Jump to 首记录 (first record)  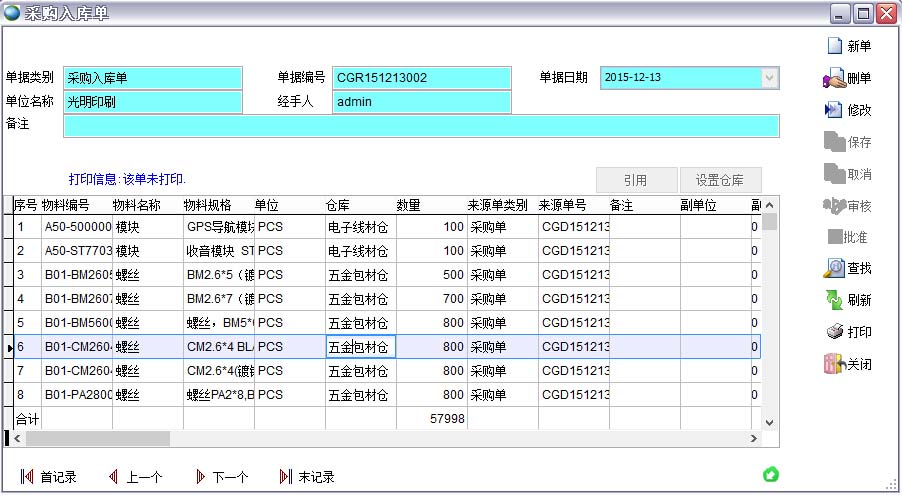pos(27,477)
